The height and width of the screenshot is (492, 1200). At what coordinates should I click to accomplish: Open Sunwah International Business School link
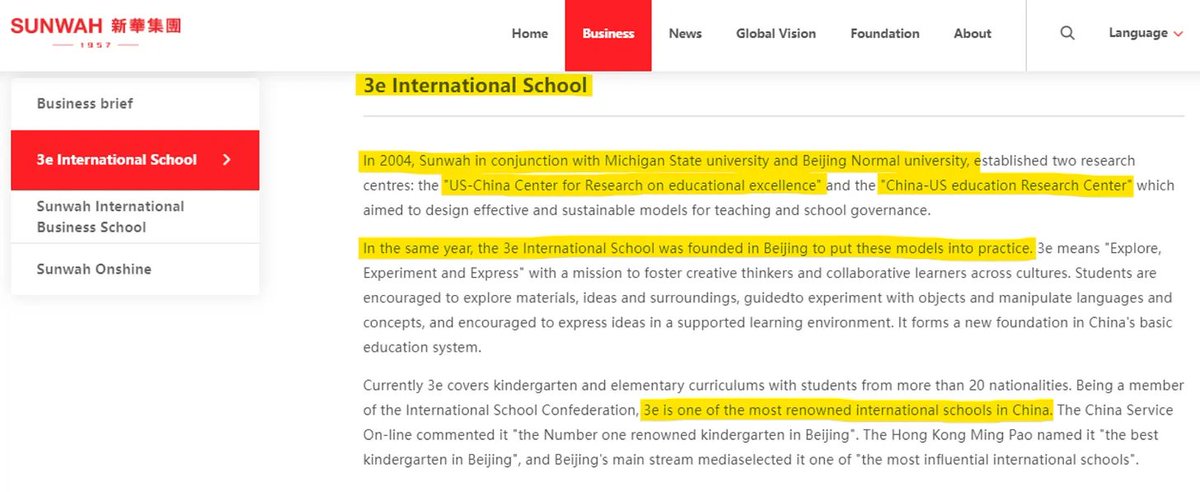point(110,217)
